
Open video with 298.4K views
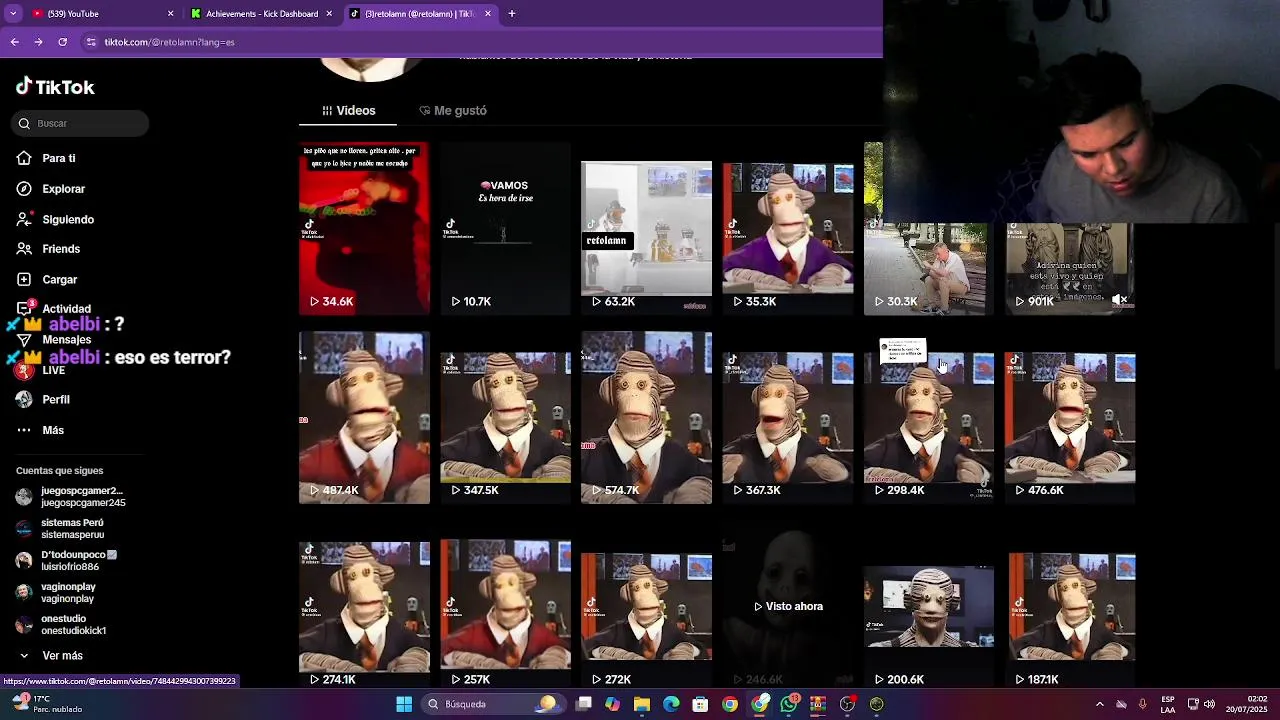click(929, 418)
